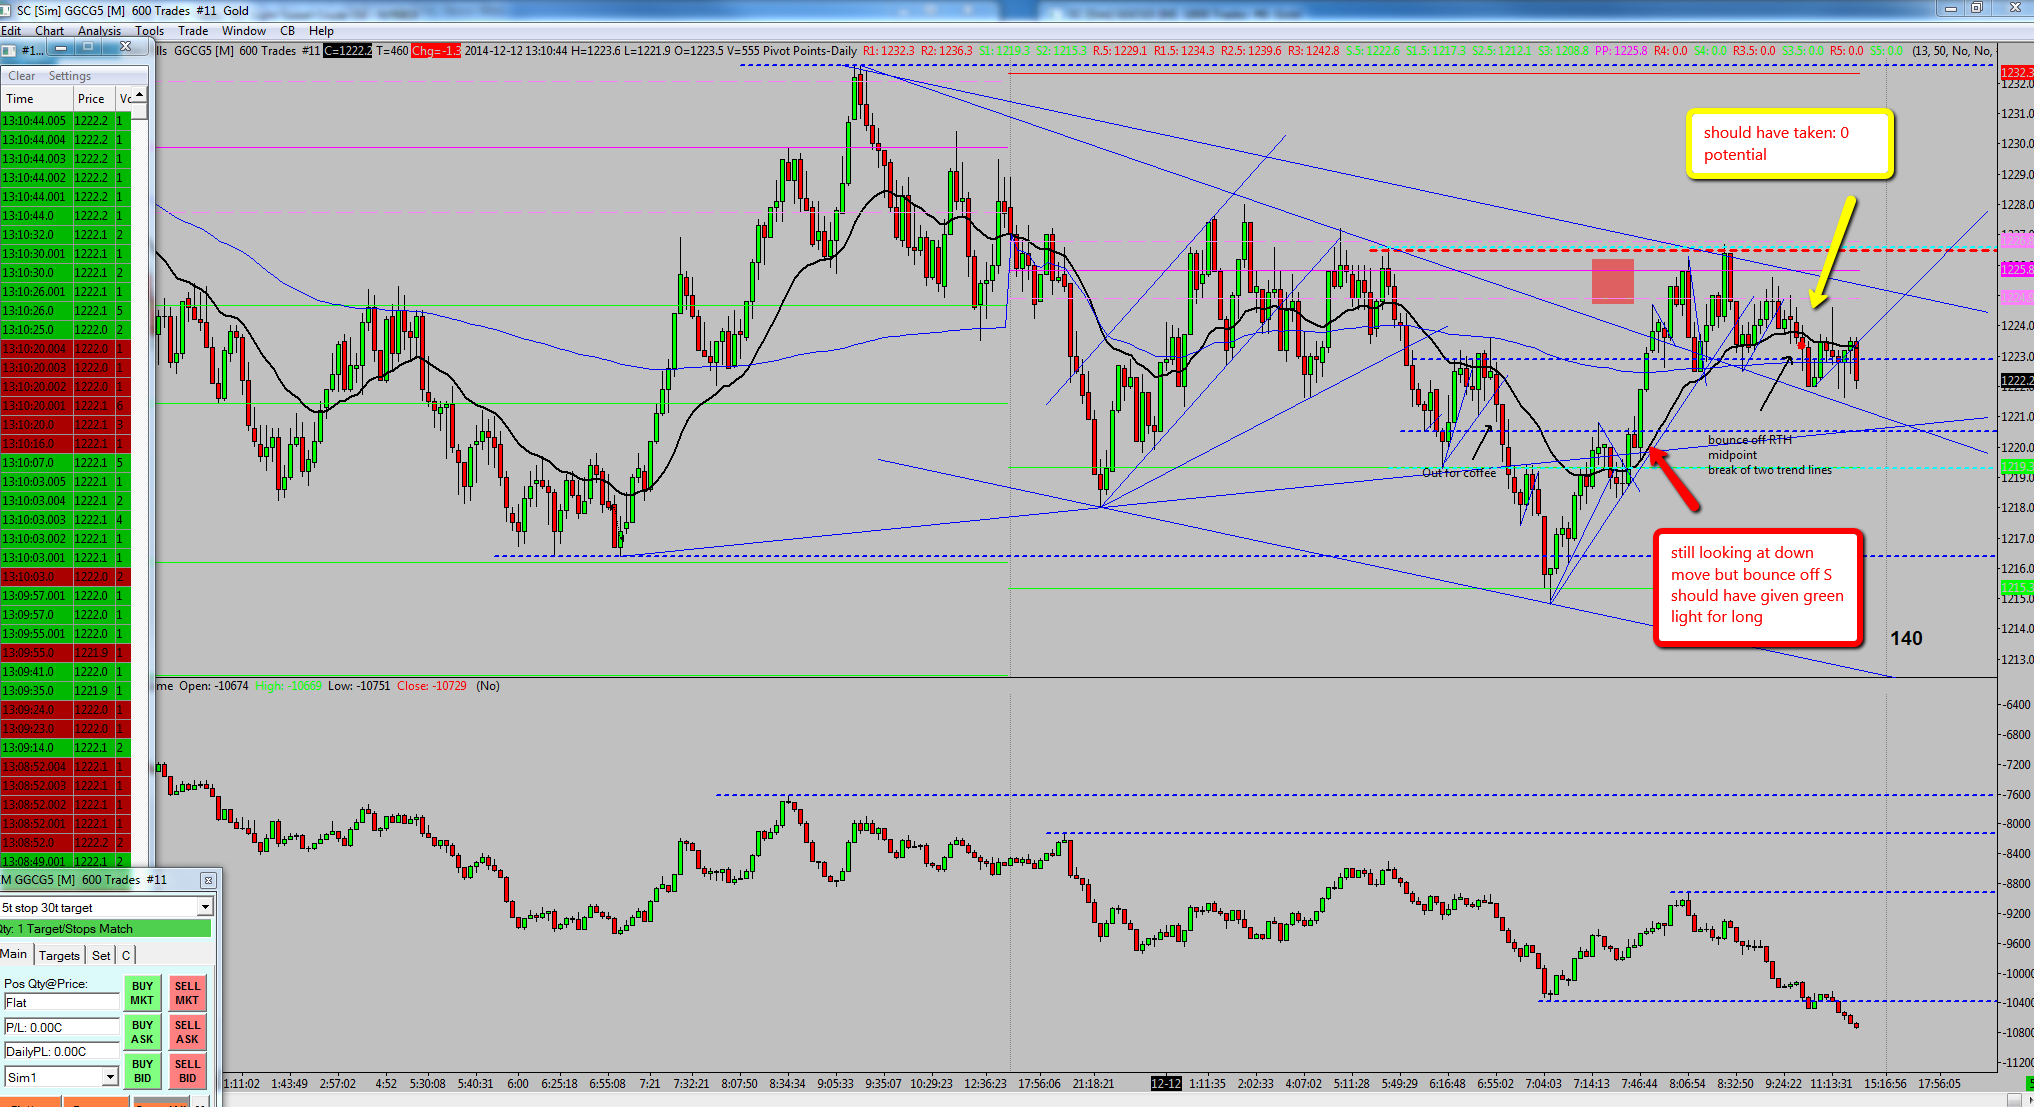Switch to the Main tab
2034x1107 pixels.
(x=14, y=954)
